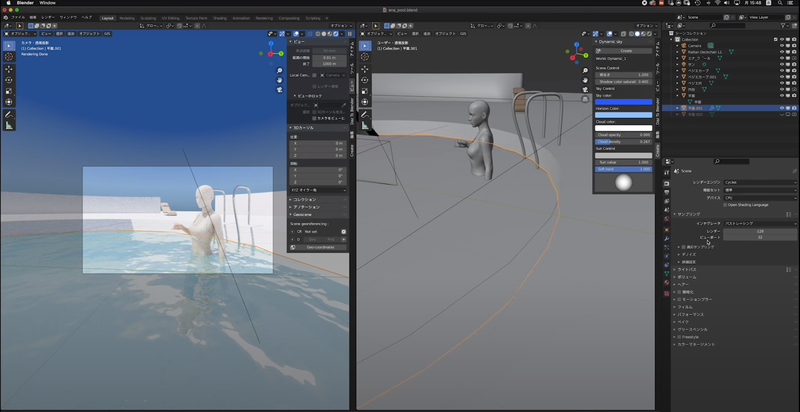The width and height of the screenshot is (800, 412).
Task: Toggle visibility eye for Rattan Deckchair L1
Action: pyautogui.click(x=782, y=52)
